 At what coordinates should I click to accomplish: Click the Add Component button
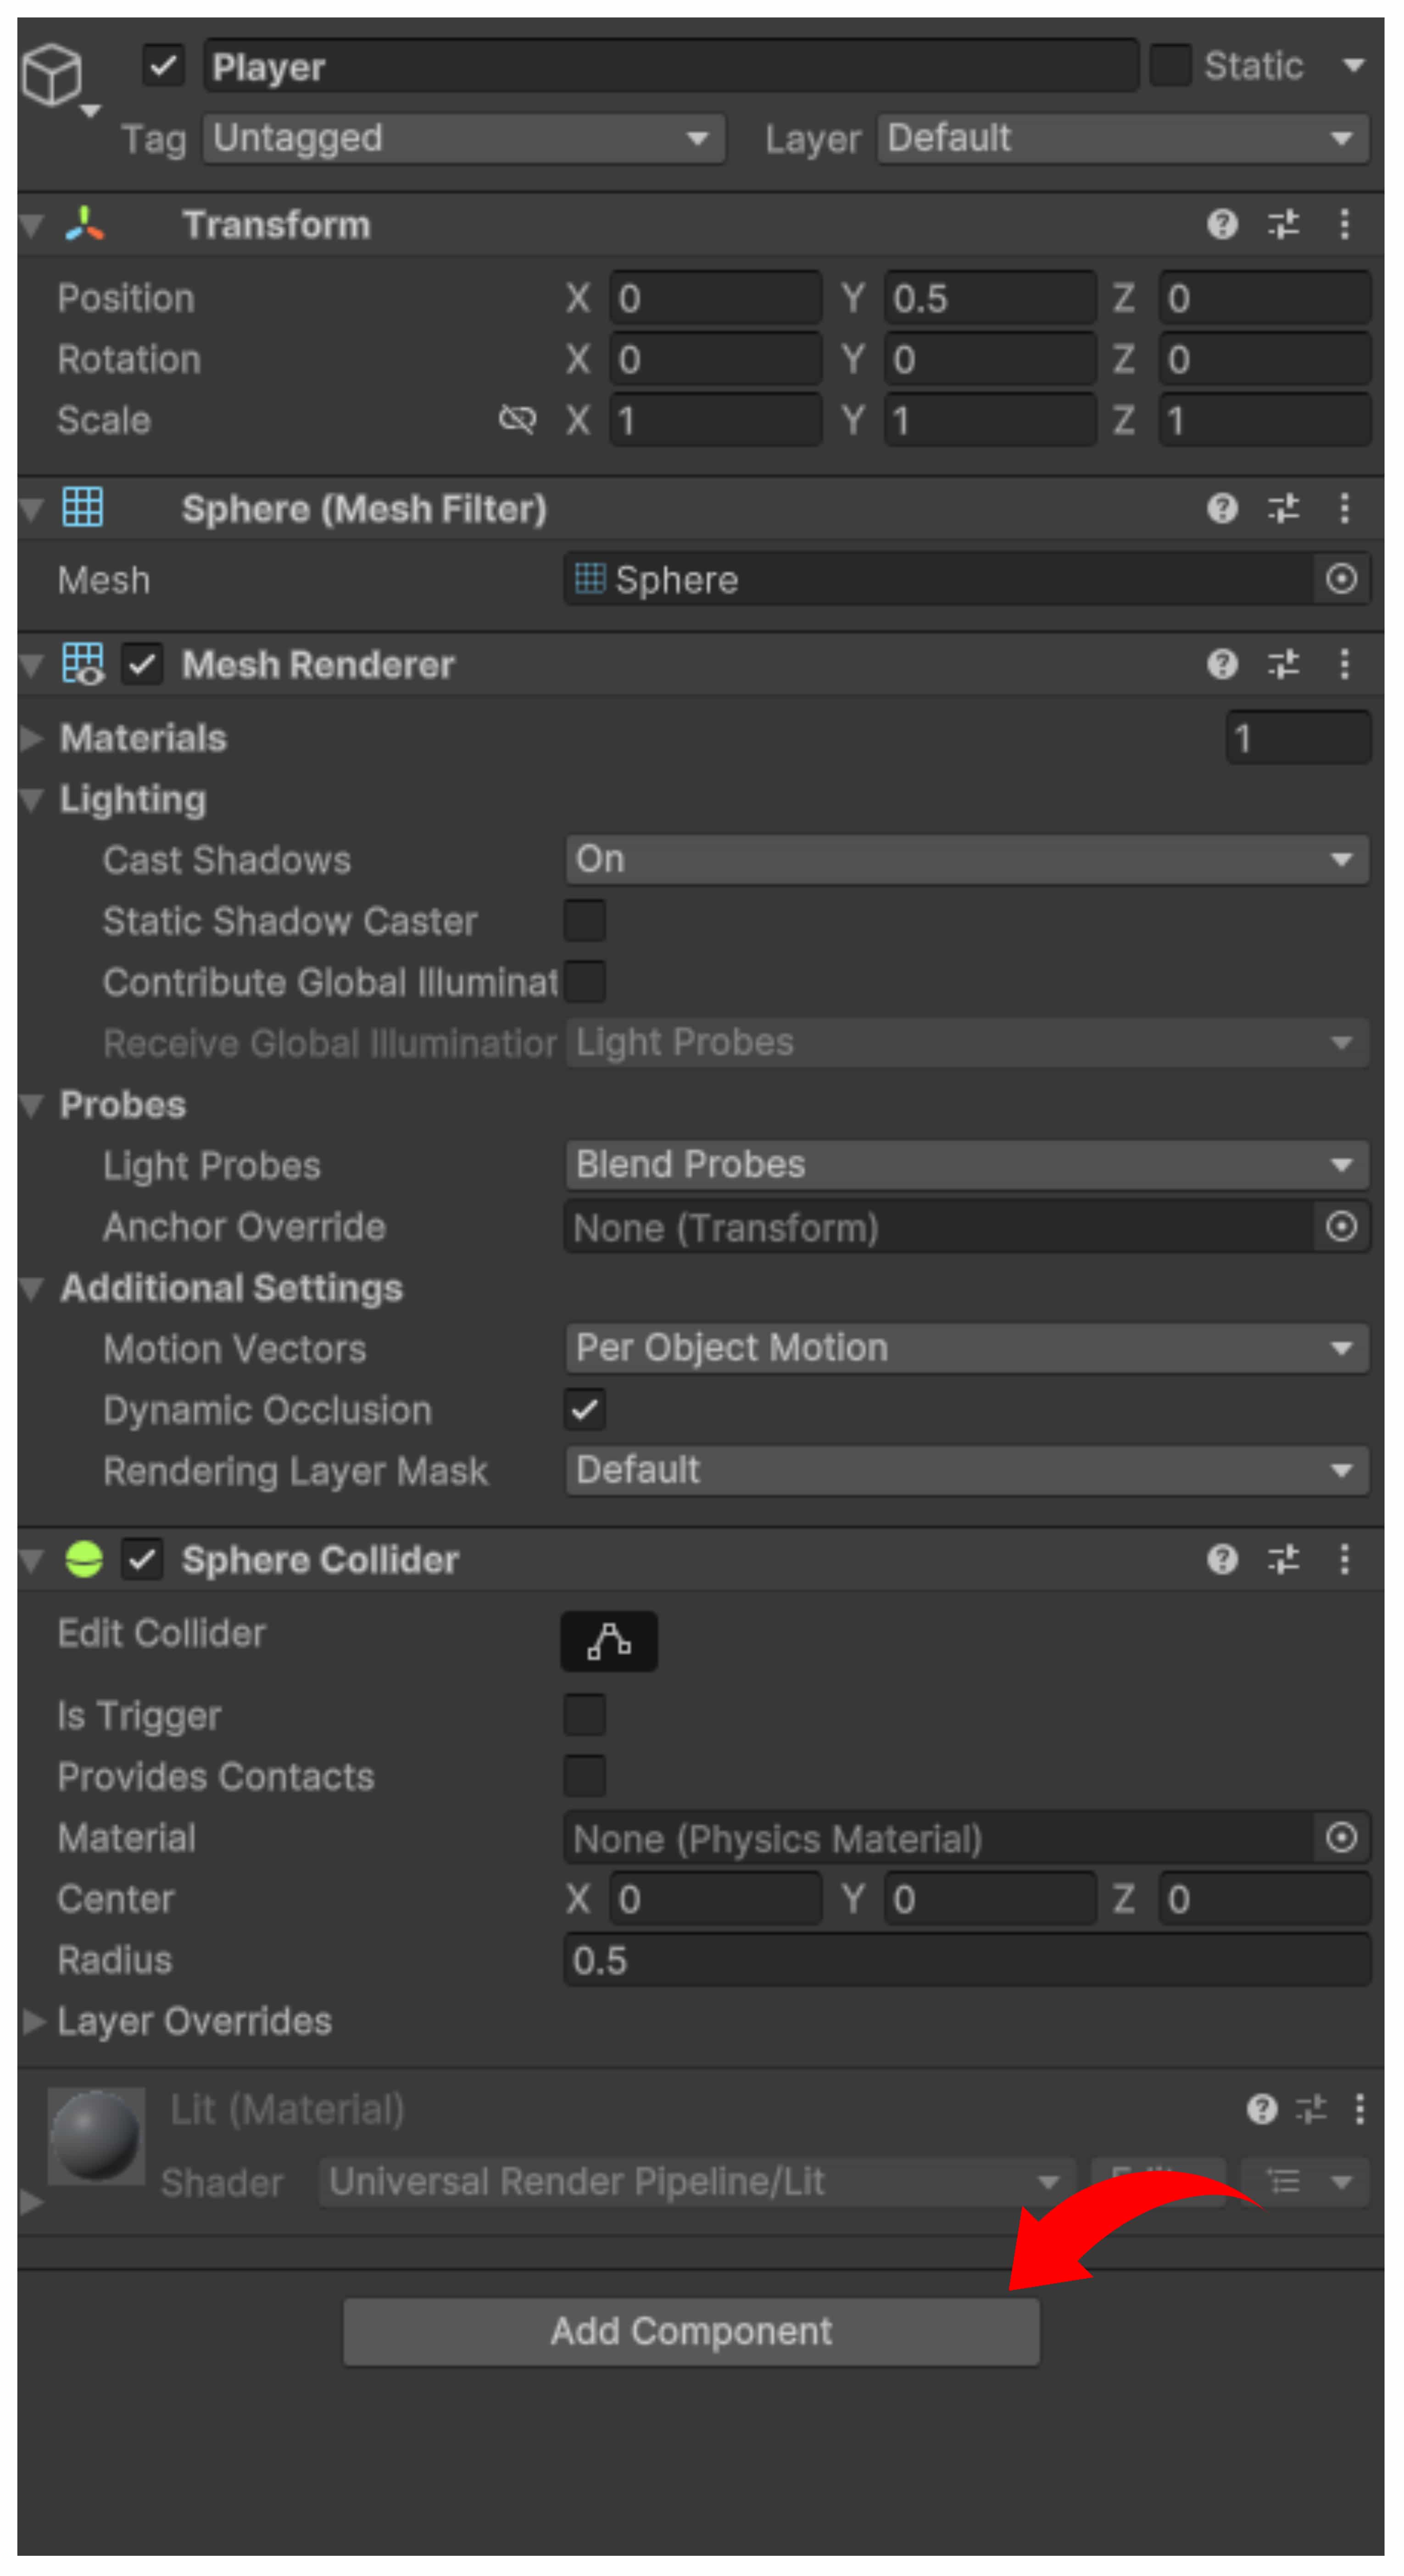(x=691, y=2331)
